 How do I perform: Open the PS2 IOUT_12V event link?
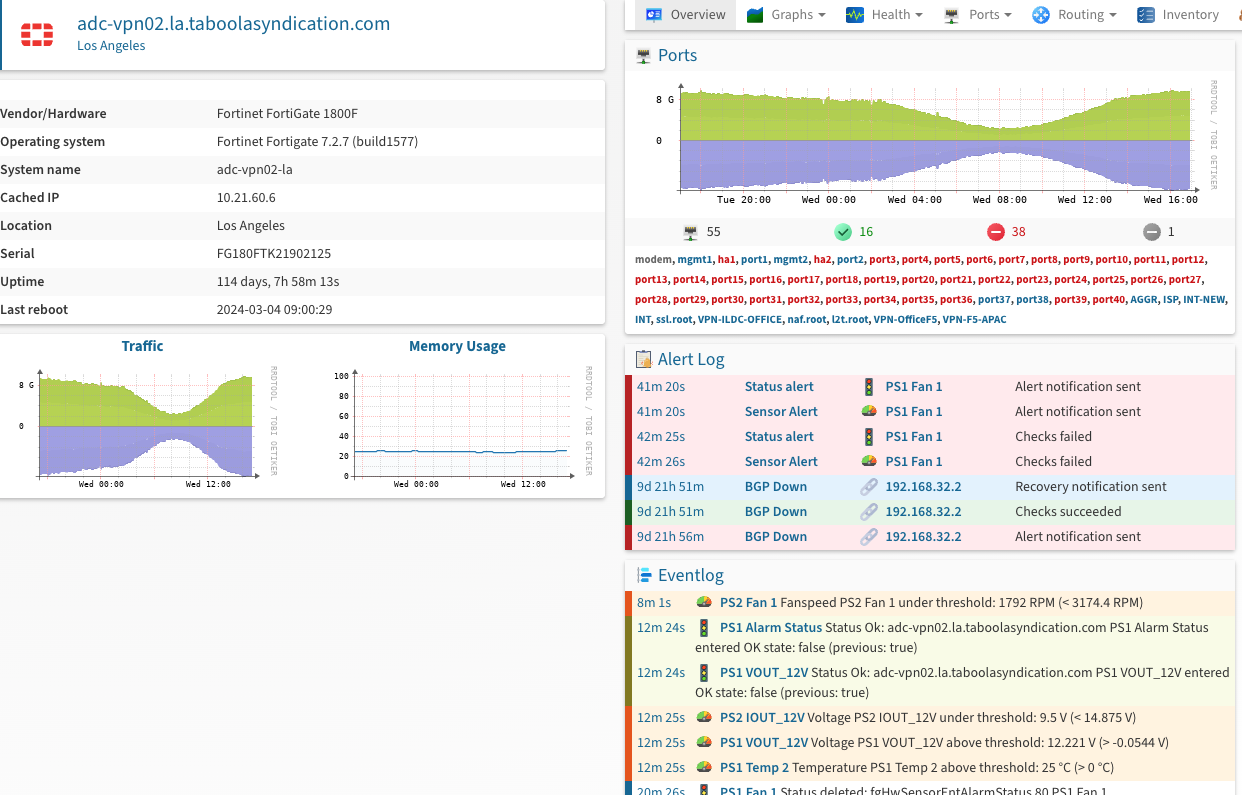pyautogui.click(x=762, y=718)
